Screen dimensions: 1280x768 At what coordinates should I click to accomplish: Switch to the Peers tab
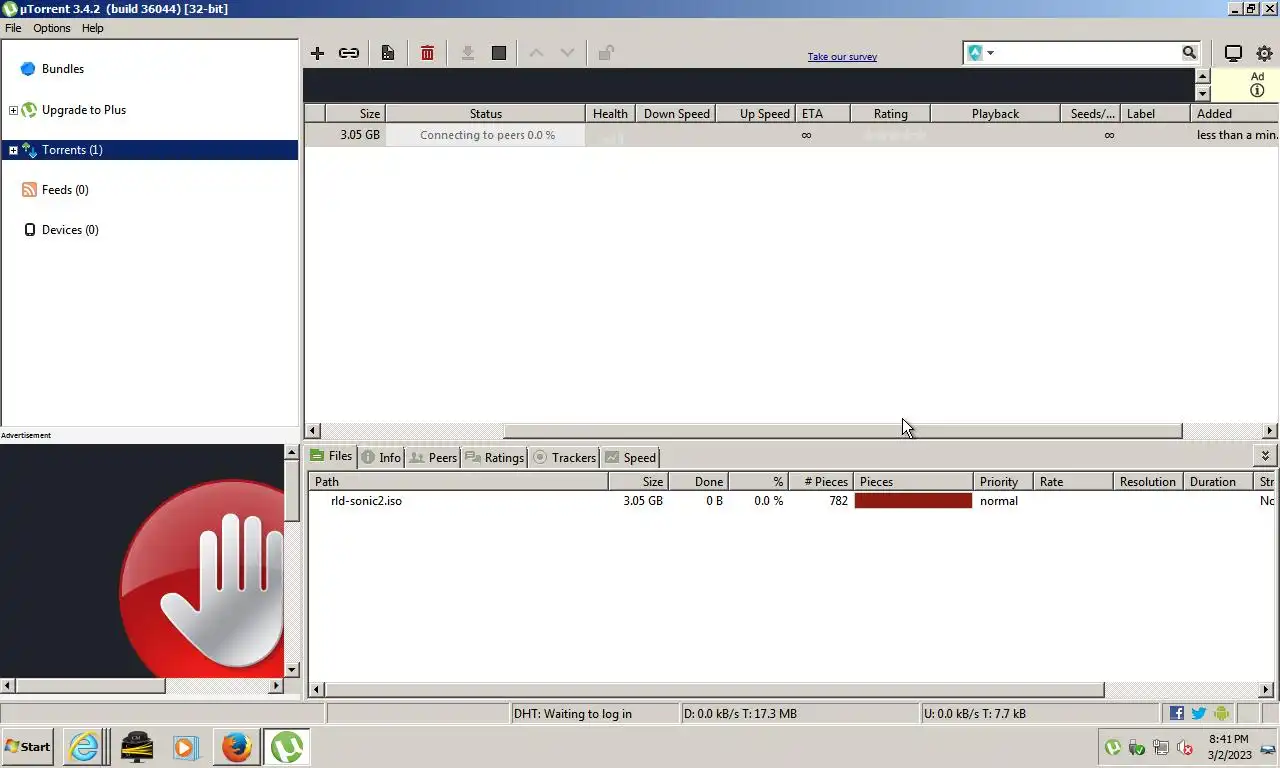[x=433, y=457]
